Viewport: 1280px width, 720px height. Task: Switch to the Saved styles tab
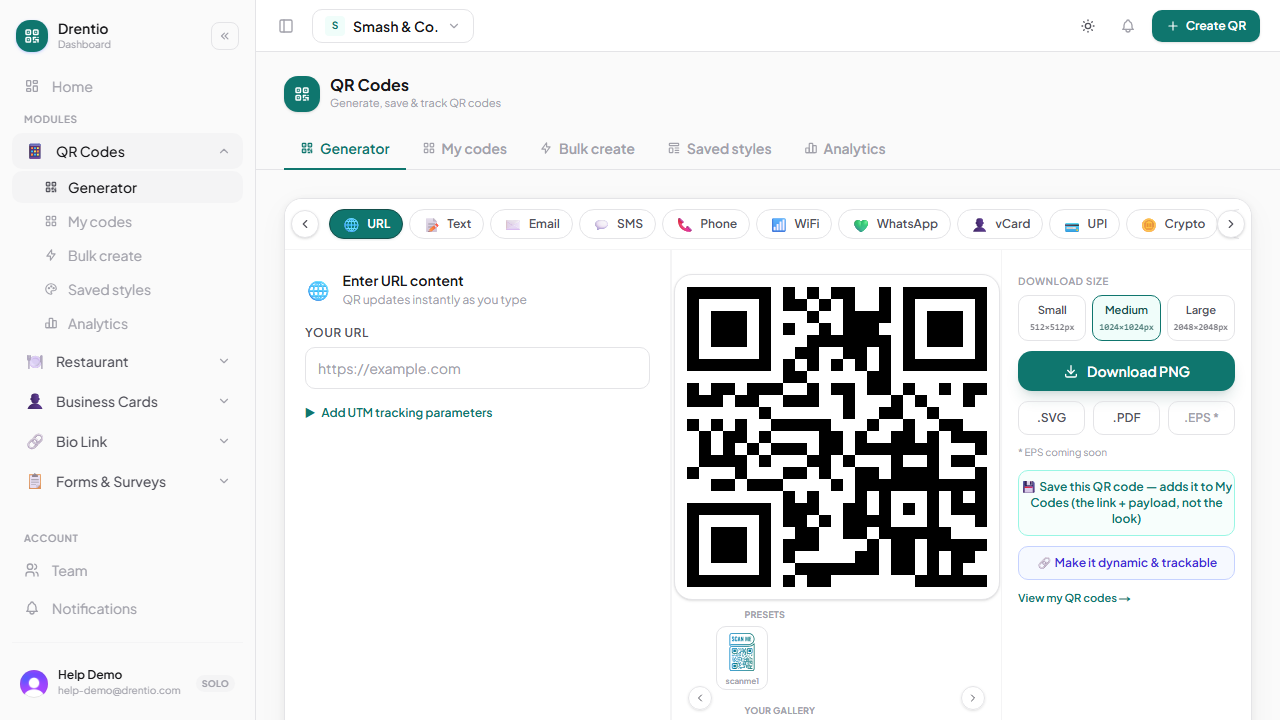(720, 149)
